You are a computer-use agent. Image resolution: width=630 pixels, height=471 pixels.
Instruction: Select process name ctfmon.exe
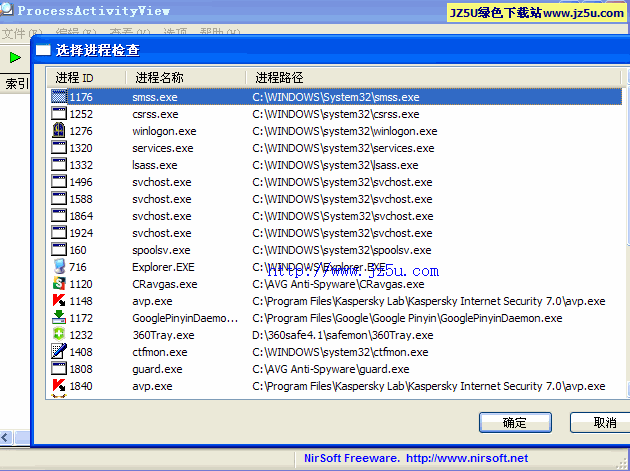pyautogui.click(x=160, y=352)
